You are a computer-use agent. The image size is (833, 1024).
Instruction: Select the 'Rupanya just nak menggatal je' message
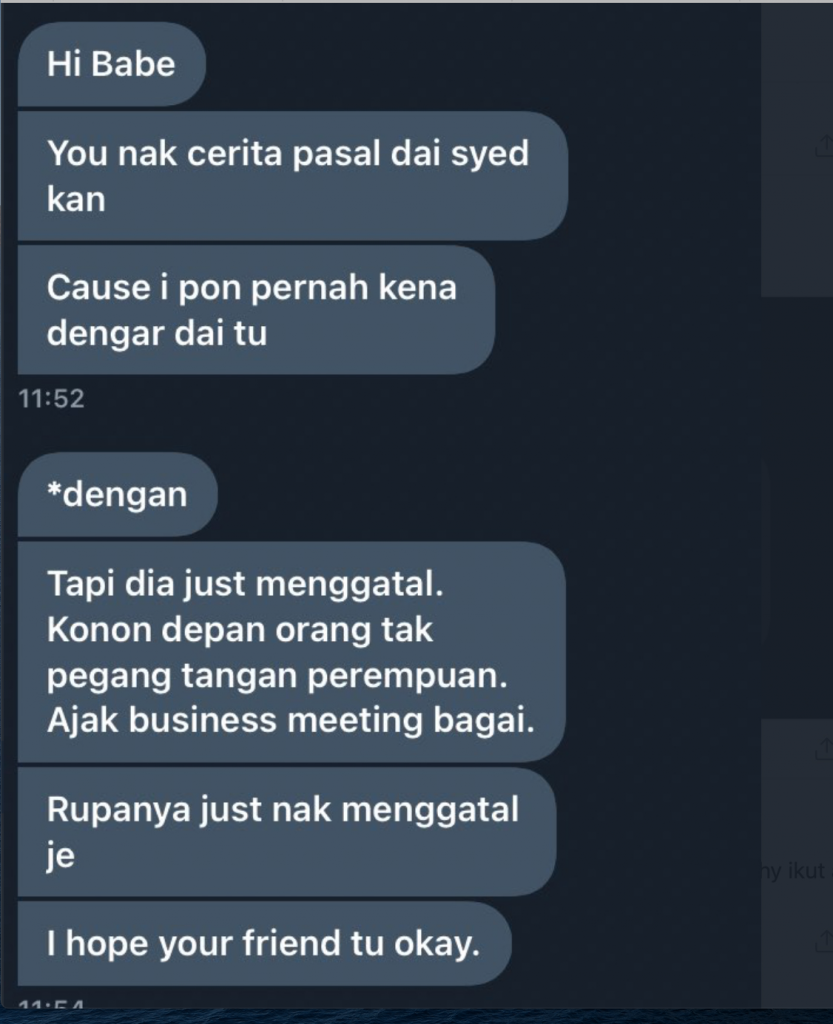pyautogui.click(x=287, y=831)
